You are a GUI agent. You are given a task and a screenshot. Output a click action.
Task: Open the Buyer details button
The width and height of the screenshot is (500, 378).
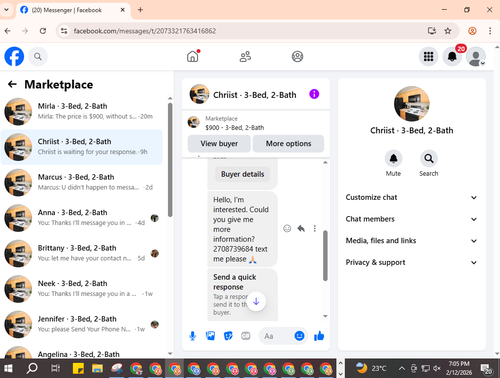point(242,174)
